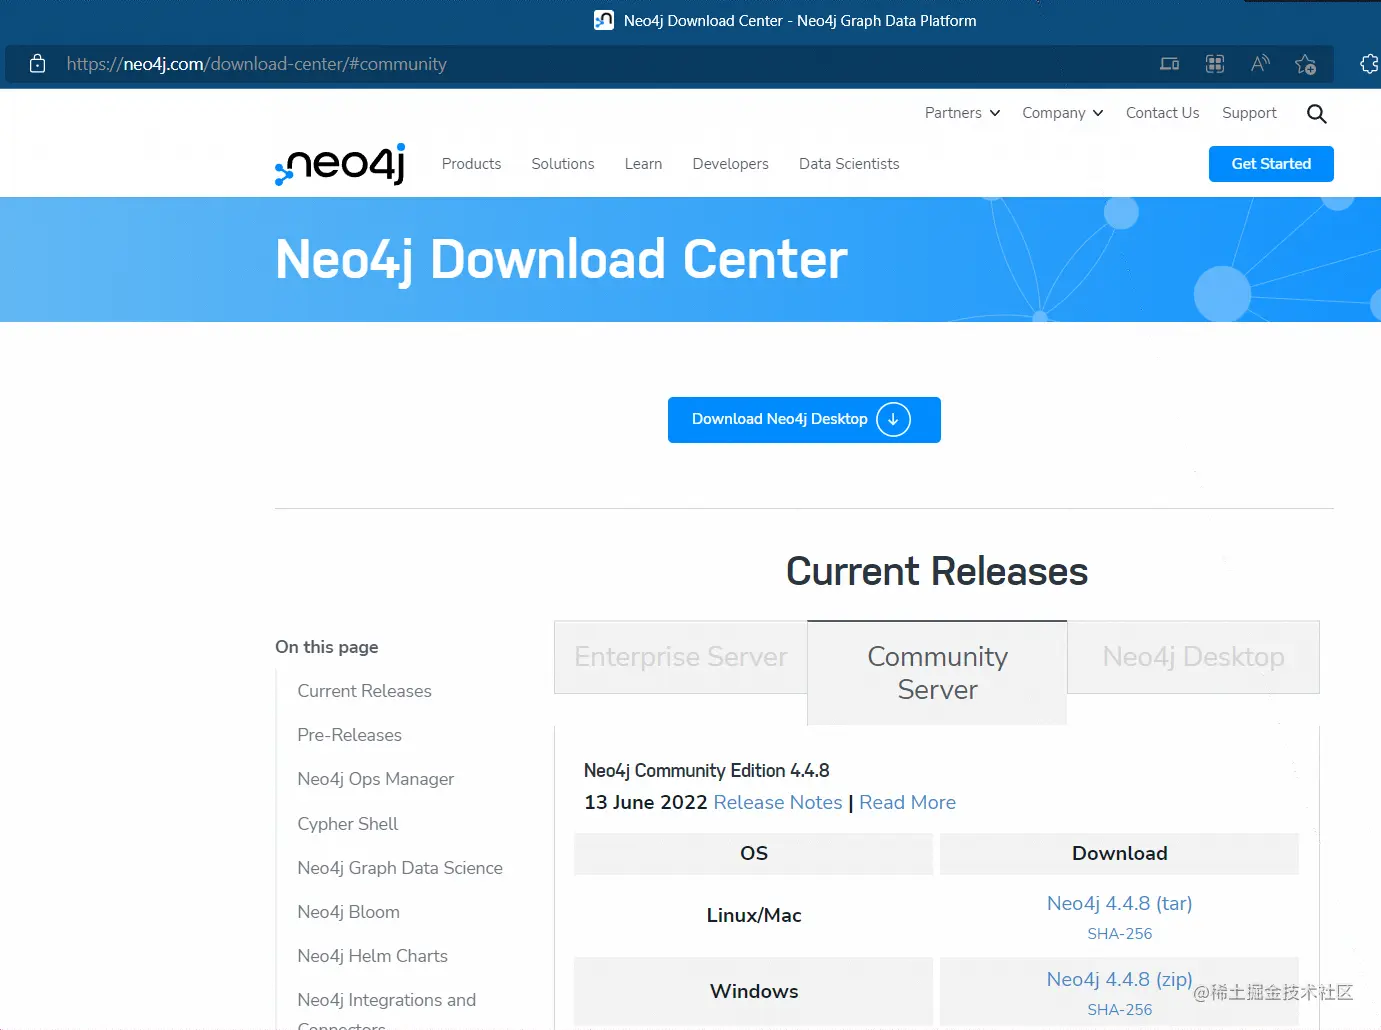Go to Current Releases in sidebar
The image size is (1381, 1030).
coord(364,691)
